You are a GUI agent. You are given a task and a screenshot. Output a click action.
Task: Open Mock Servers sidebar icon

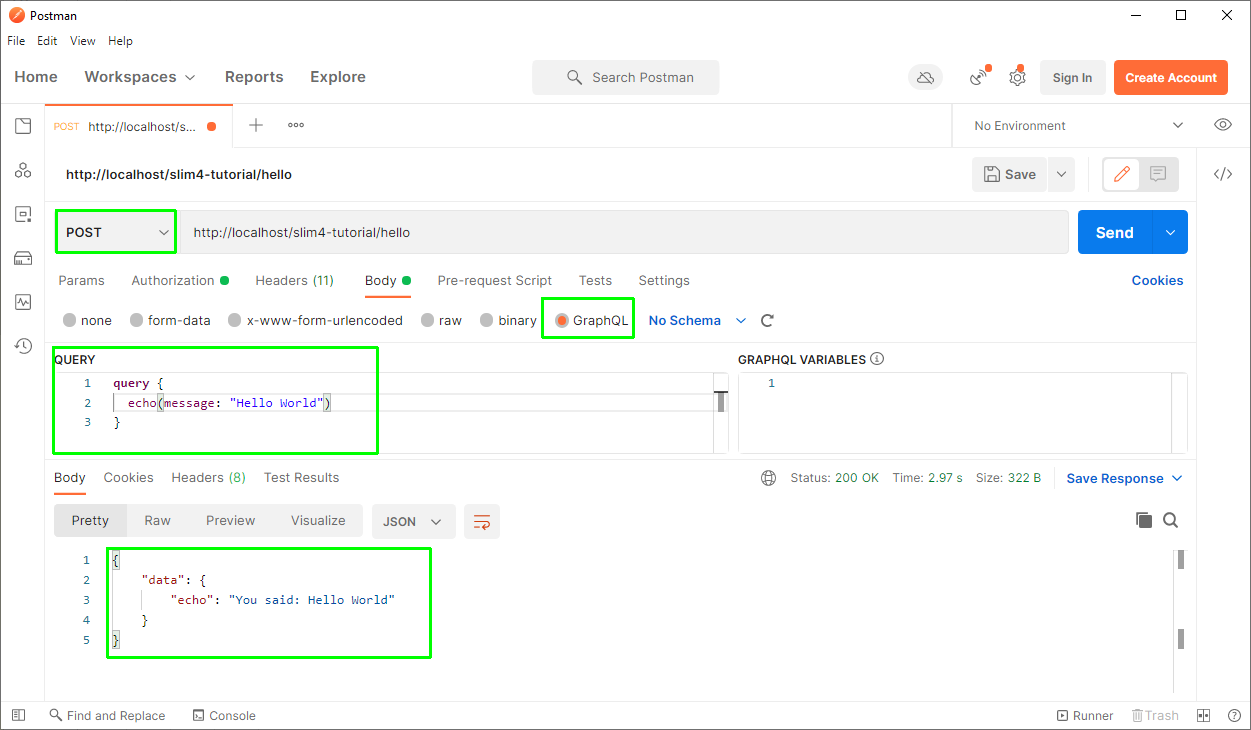23,258
